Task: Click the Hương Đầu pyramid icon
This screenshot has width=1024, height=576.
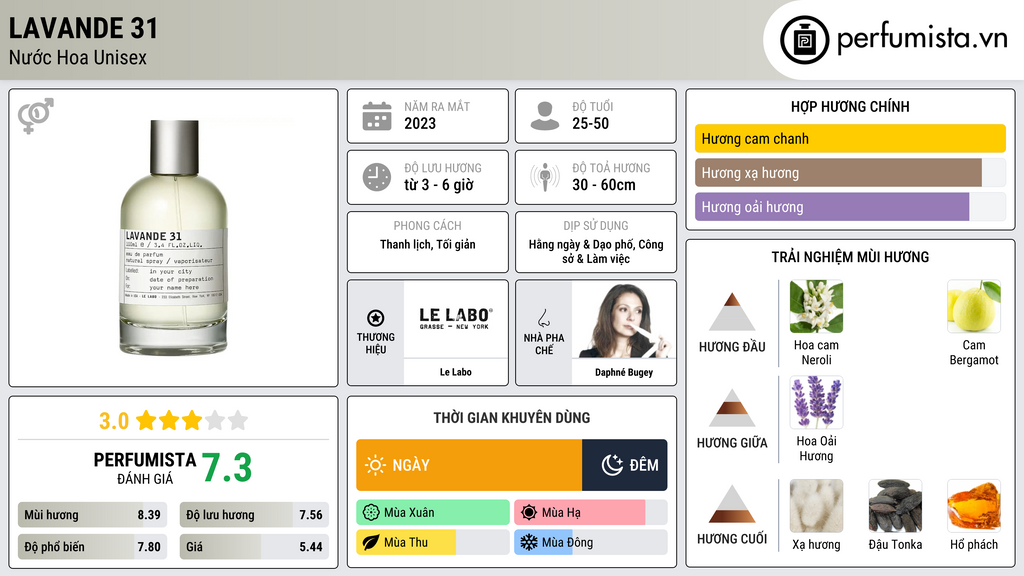Action: tap(732, 312)
